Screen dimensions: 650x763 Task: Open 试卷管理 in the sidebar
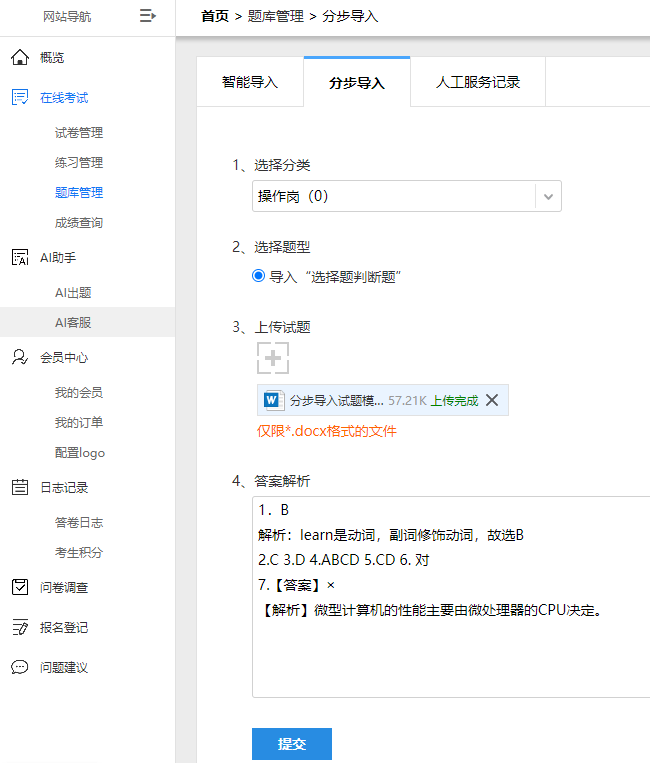click(x=79, y=132)
